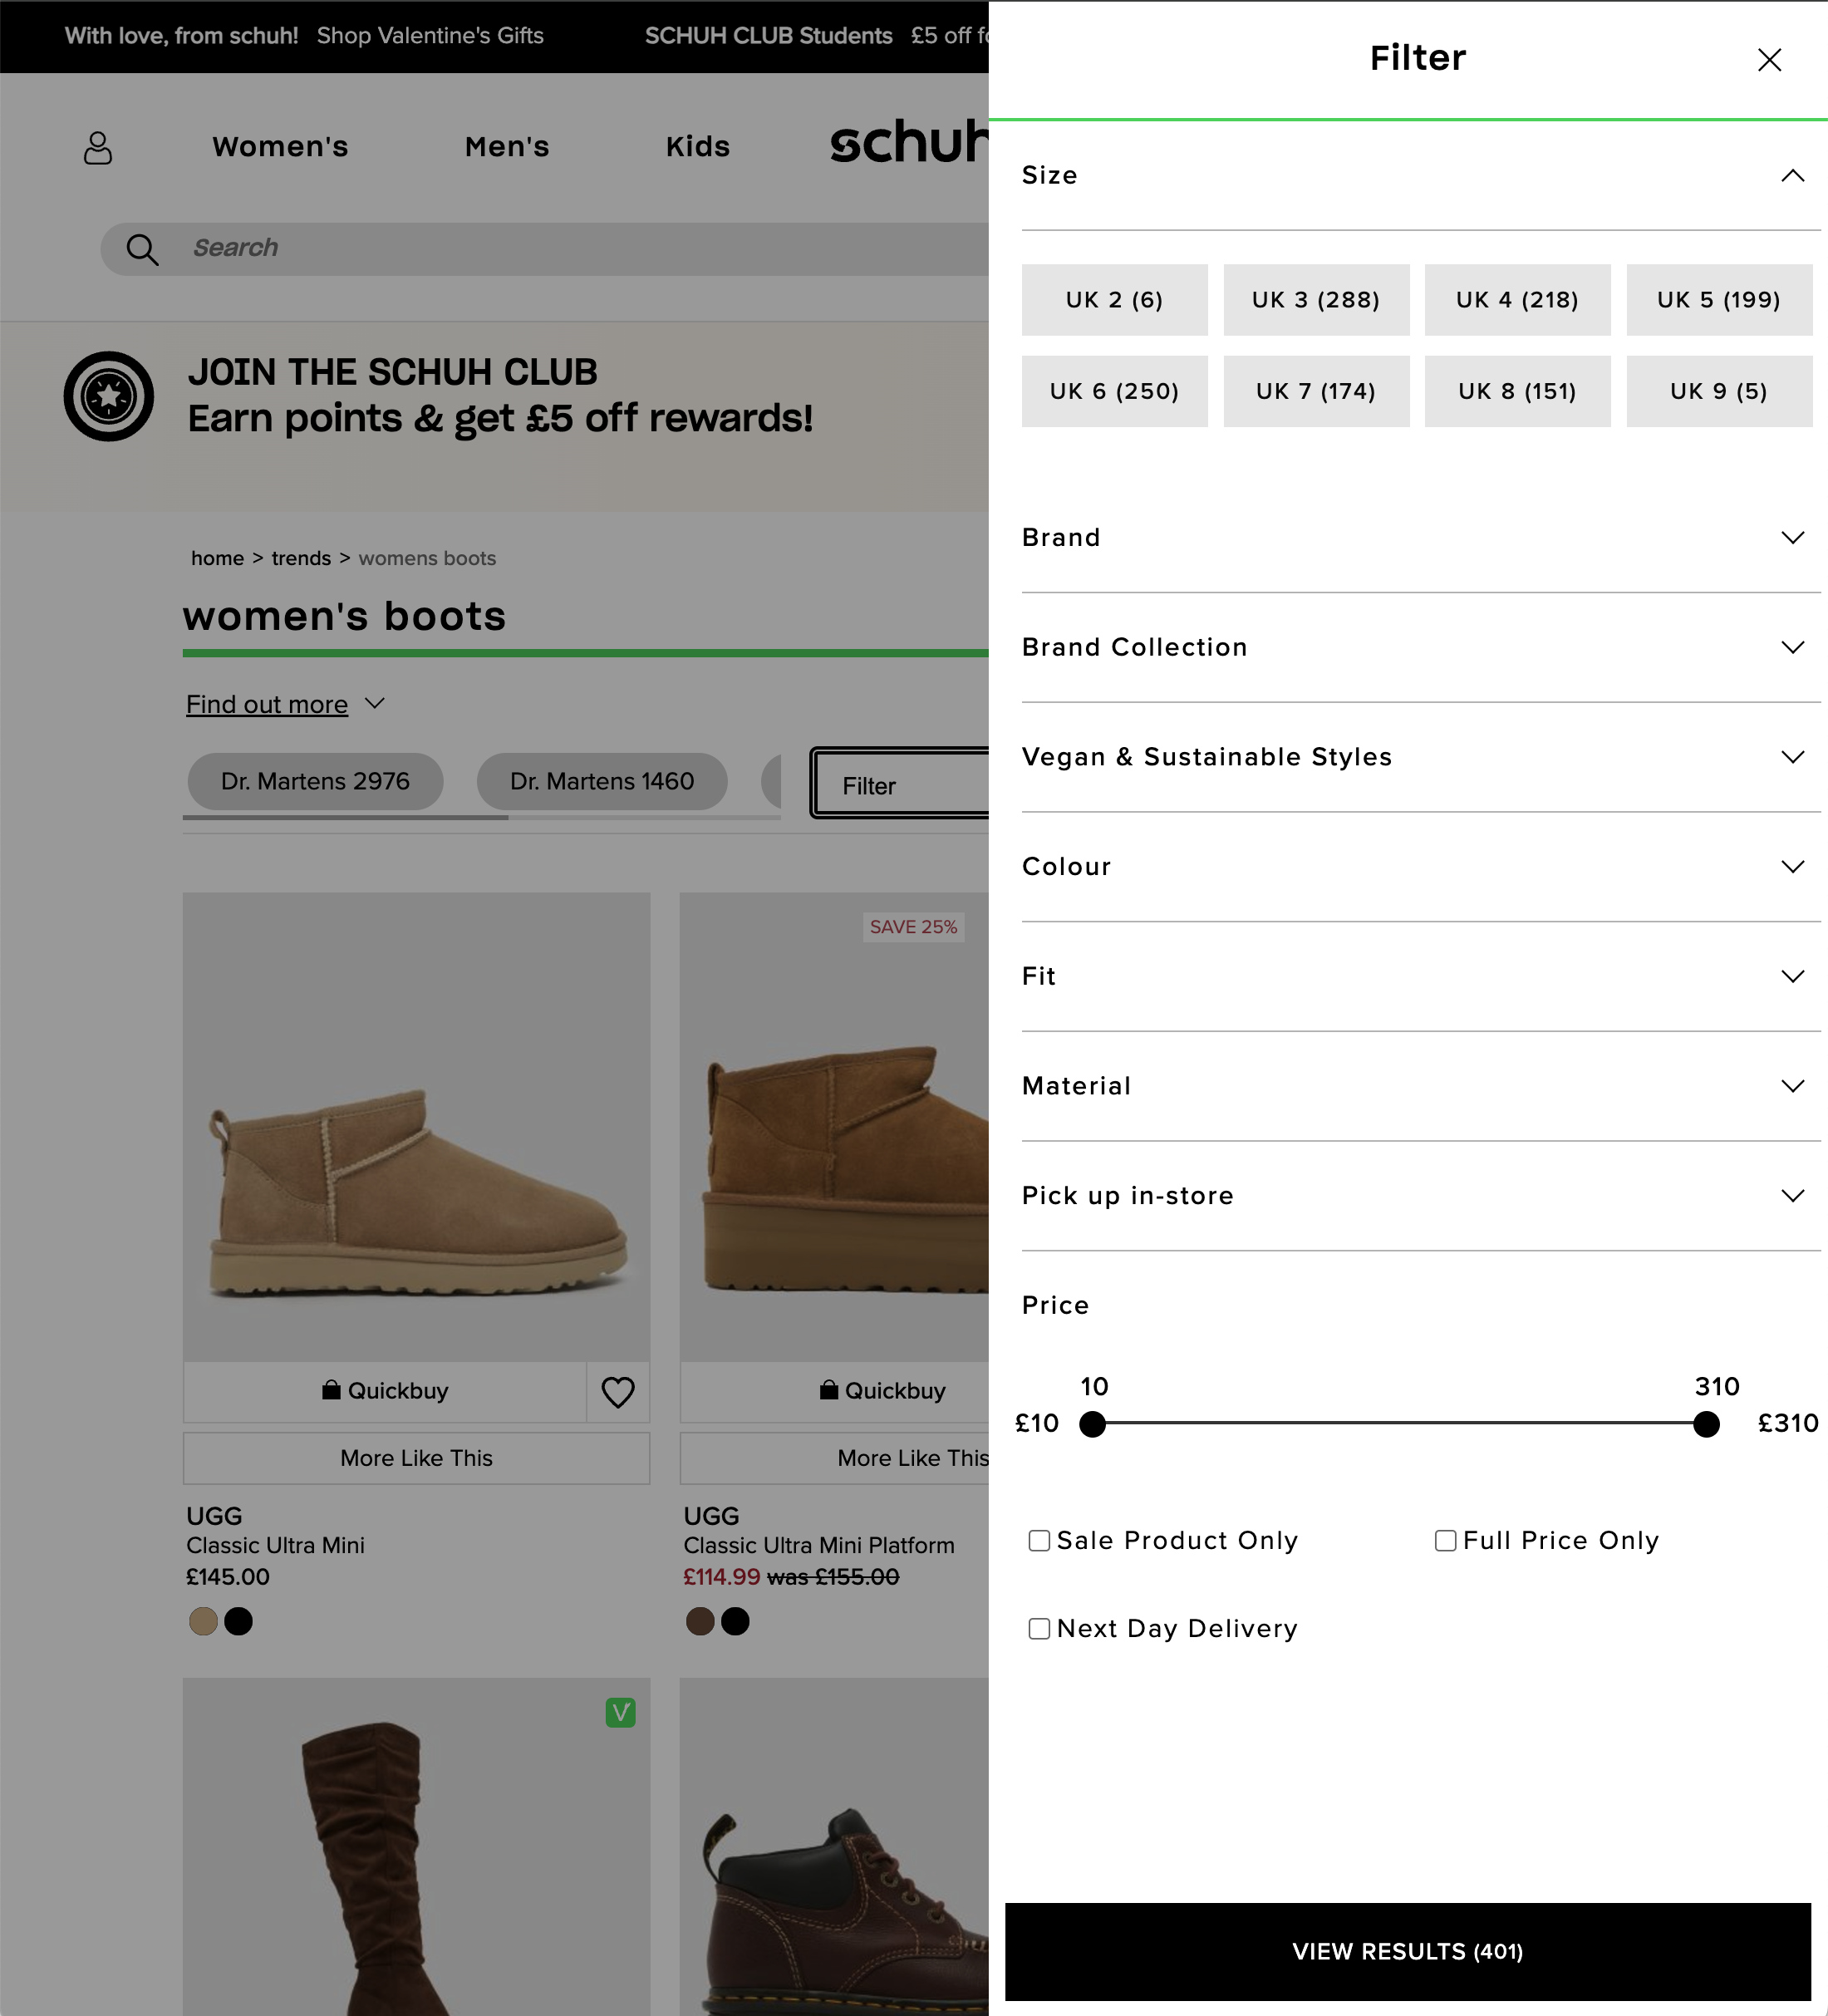Click the search magnifier icon
The height and width of the screenshot is (2016, 1828).
coord(142,249)
